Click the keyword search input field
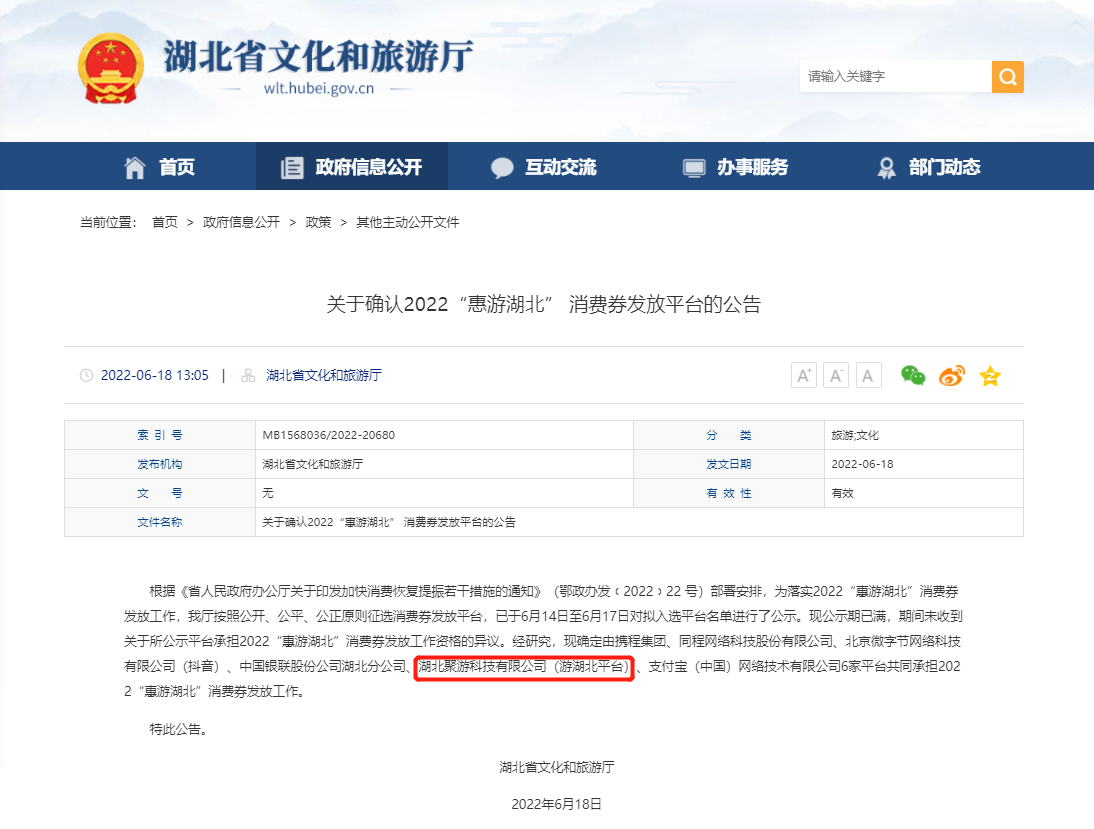The width and height of the screenshot is (1094, 829). pyautogui.click(x=894, y=77)
